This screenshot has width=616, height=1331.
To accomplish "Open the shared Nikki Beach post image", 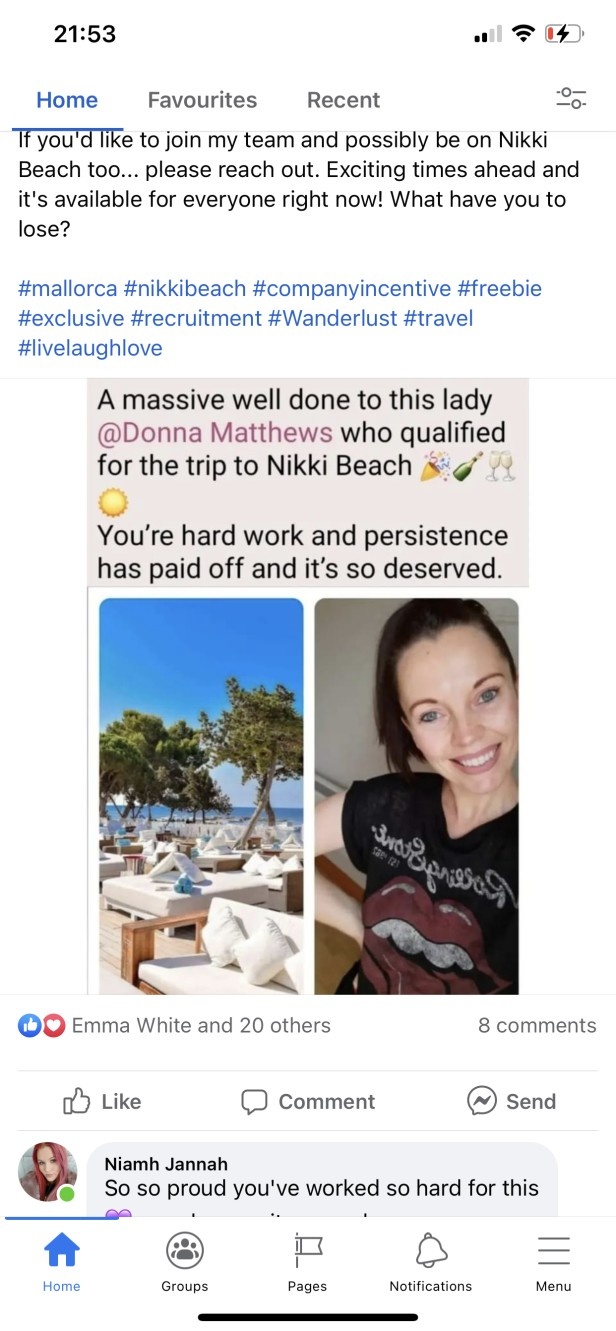I will 308,686.
